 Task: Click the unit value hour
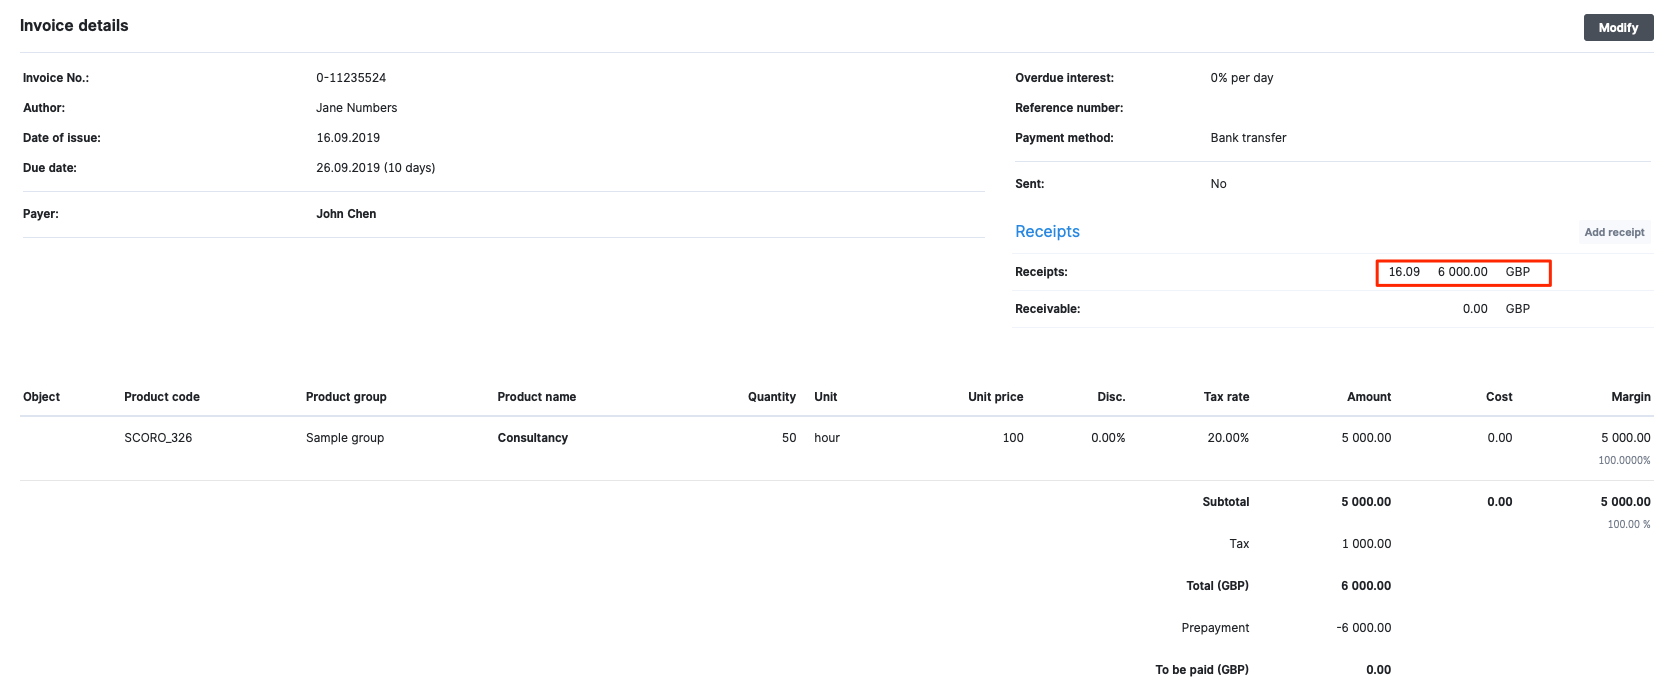(x=827, y=438)
